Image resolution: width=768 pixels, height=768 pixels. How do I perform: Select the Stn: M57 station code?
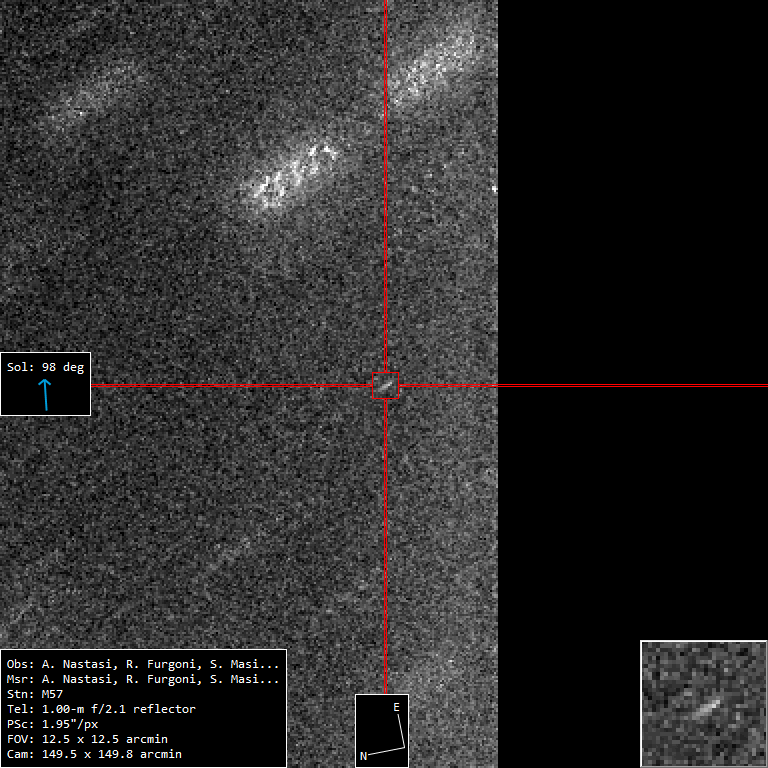34,694
